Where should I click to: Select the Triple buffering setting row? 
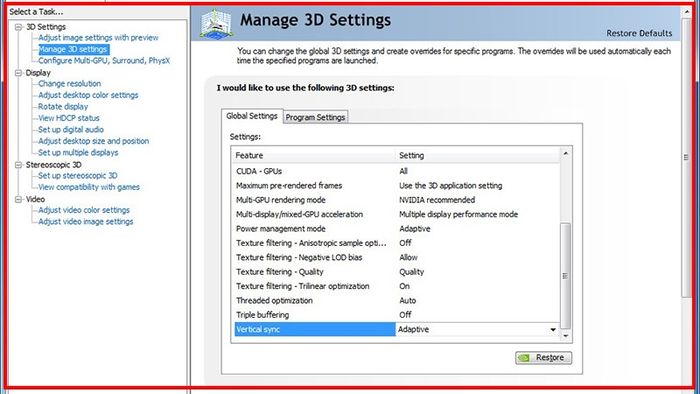(x=396, y=315)
